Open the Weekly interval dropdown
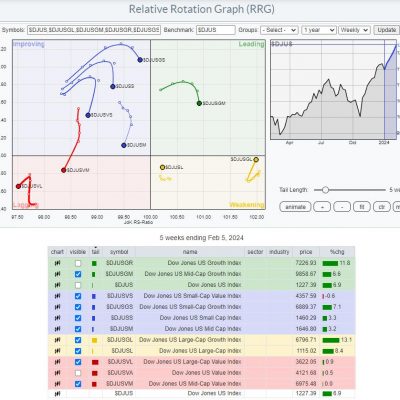The image size is (400, 400). tap(354, 30)
